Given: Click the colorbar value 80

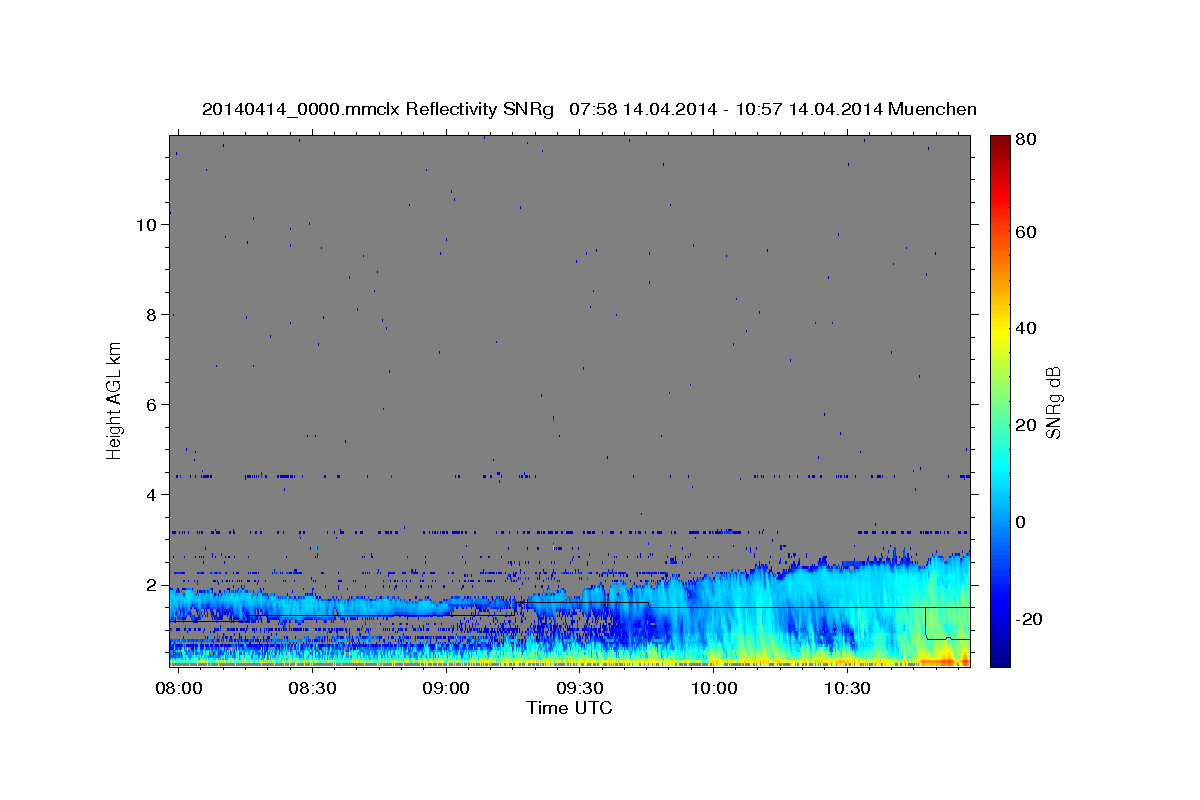Looking at the screenshot, I should pyautogui.click(x=1025, y=140).
